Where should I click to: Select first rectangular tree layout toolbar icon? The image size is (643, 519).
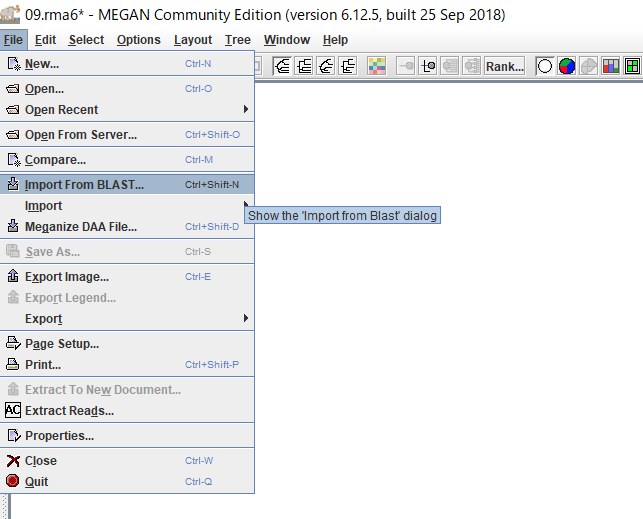304,66
